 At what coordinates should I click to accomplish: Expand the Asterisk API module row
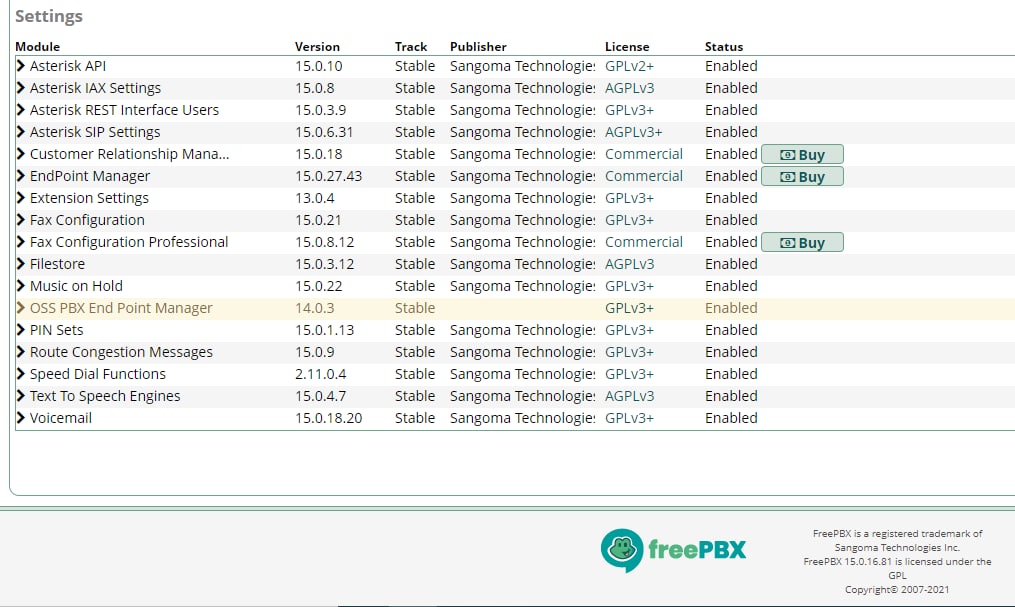pos(21,66)
